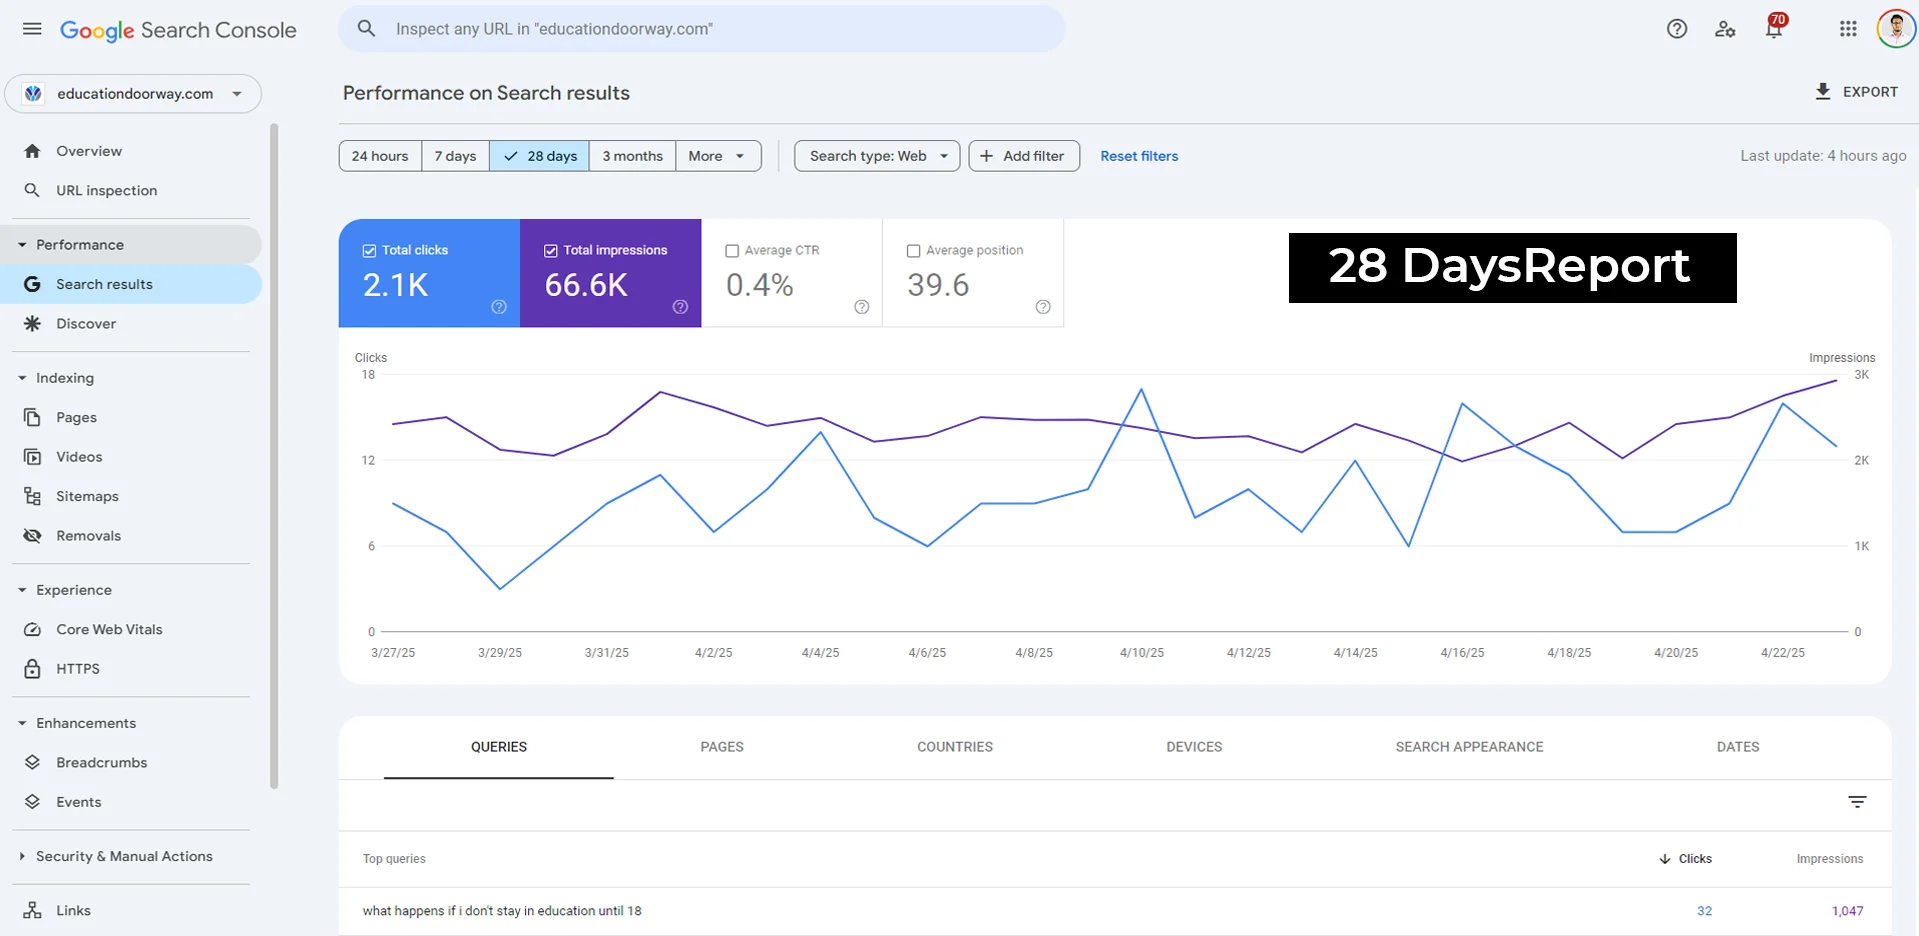This screenshot has width=1919, height=936.
Task: Click the Add filter button
Action: [1024, 156]
